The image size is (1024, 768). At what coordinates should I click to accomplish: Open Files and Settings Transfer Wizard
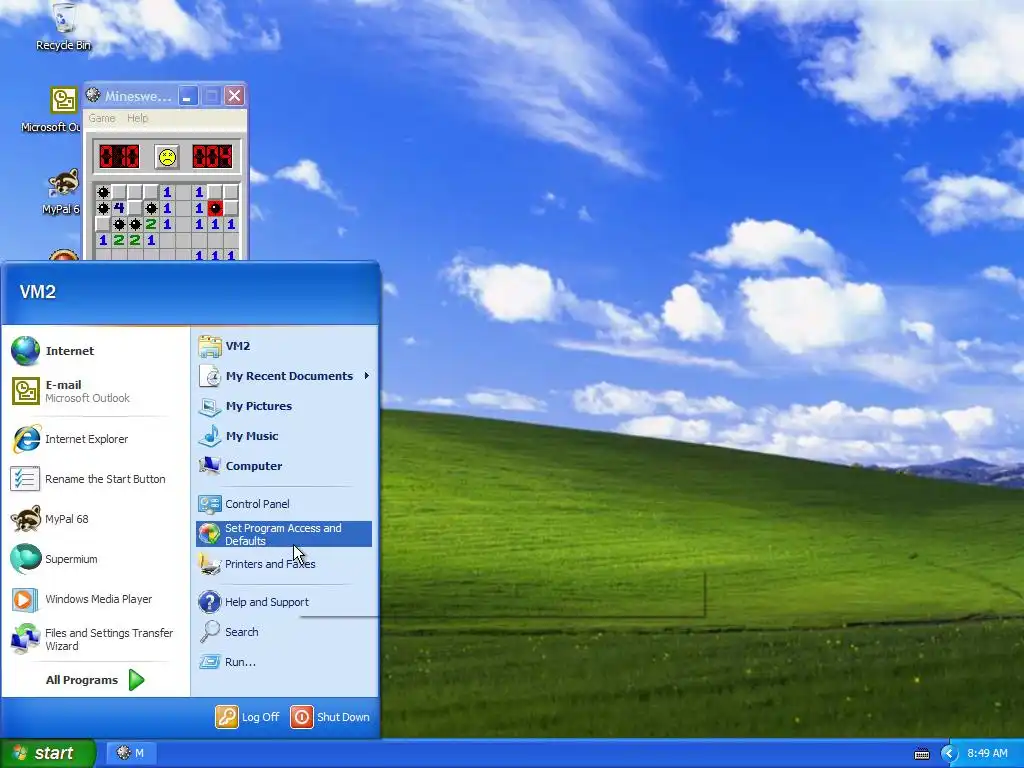(x=95, y=639)
